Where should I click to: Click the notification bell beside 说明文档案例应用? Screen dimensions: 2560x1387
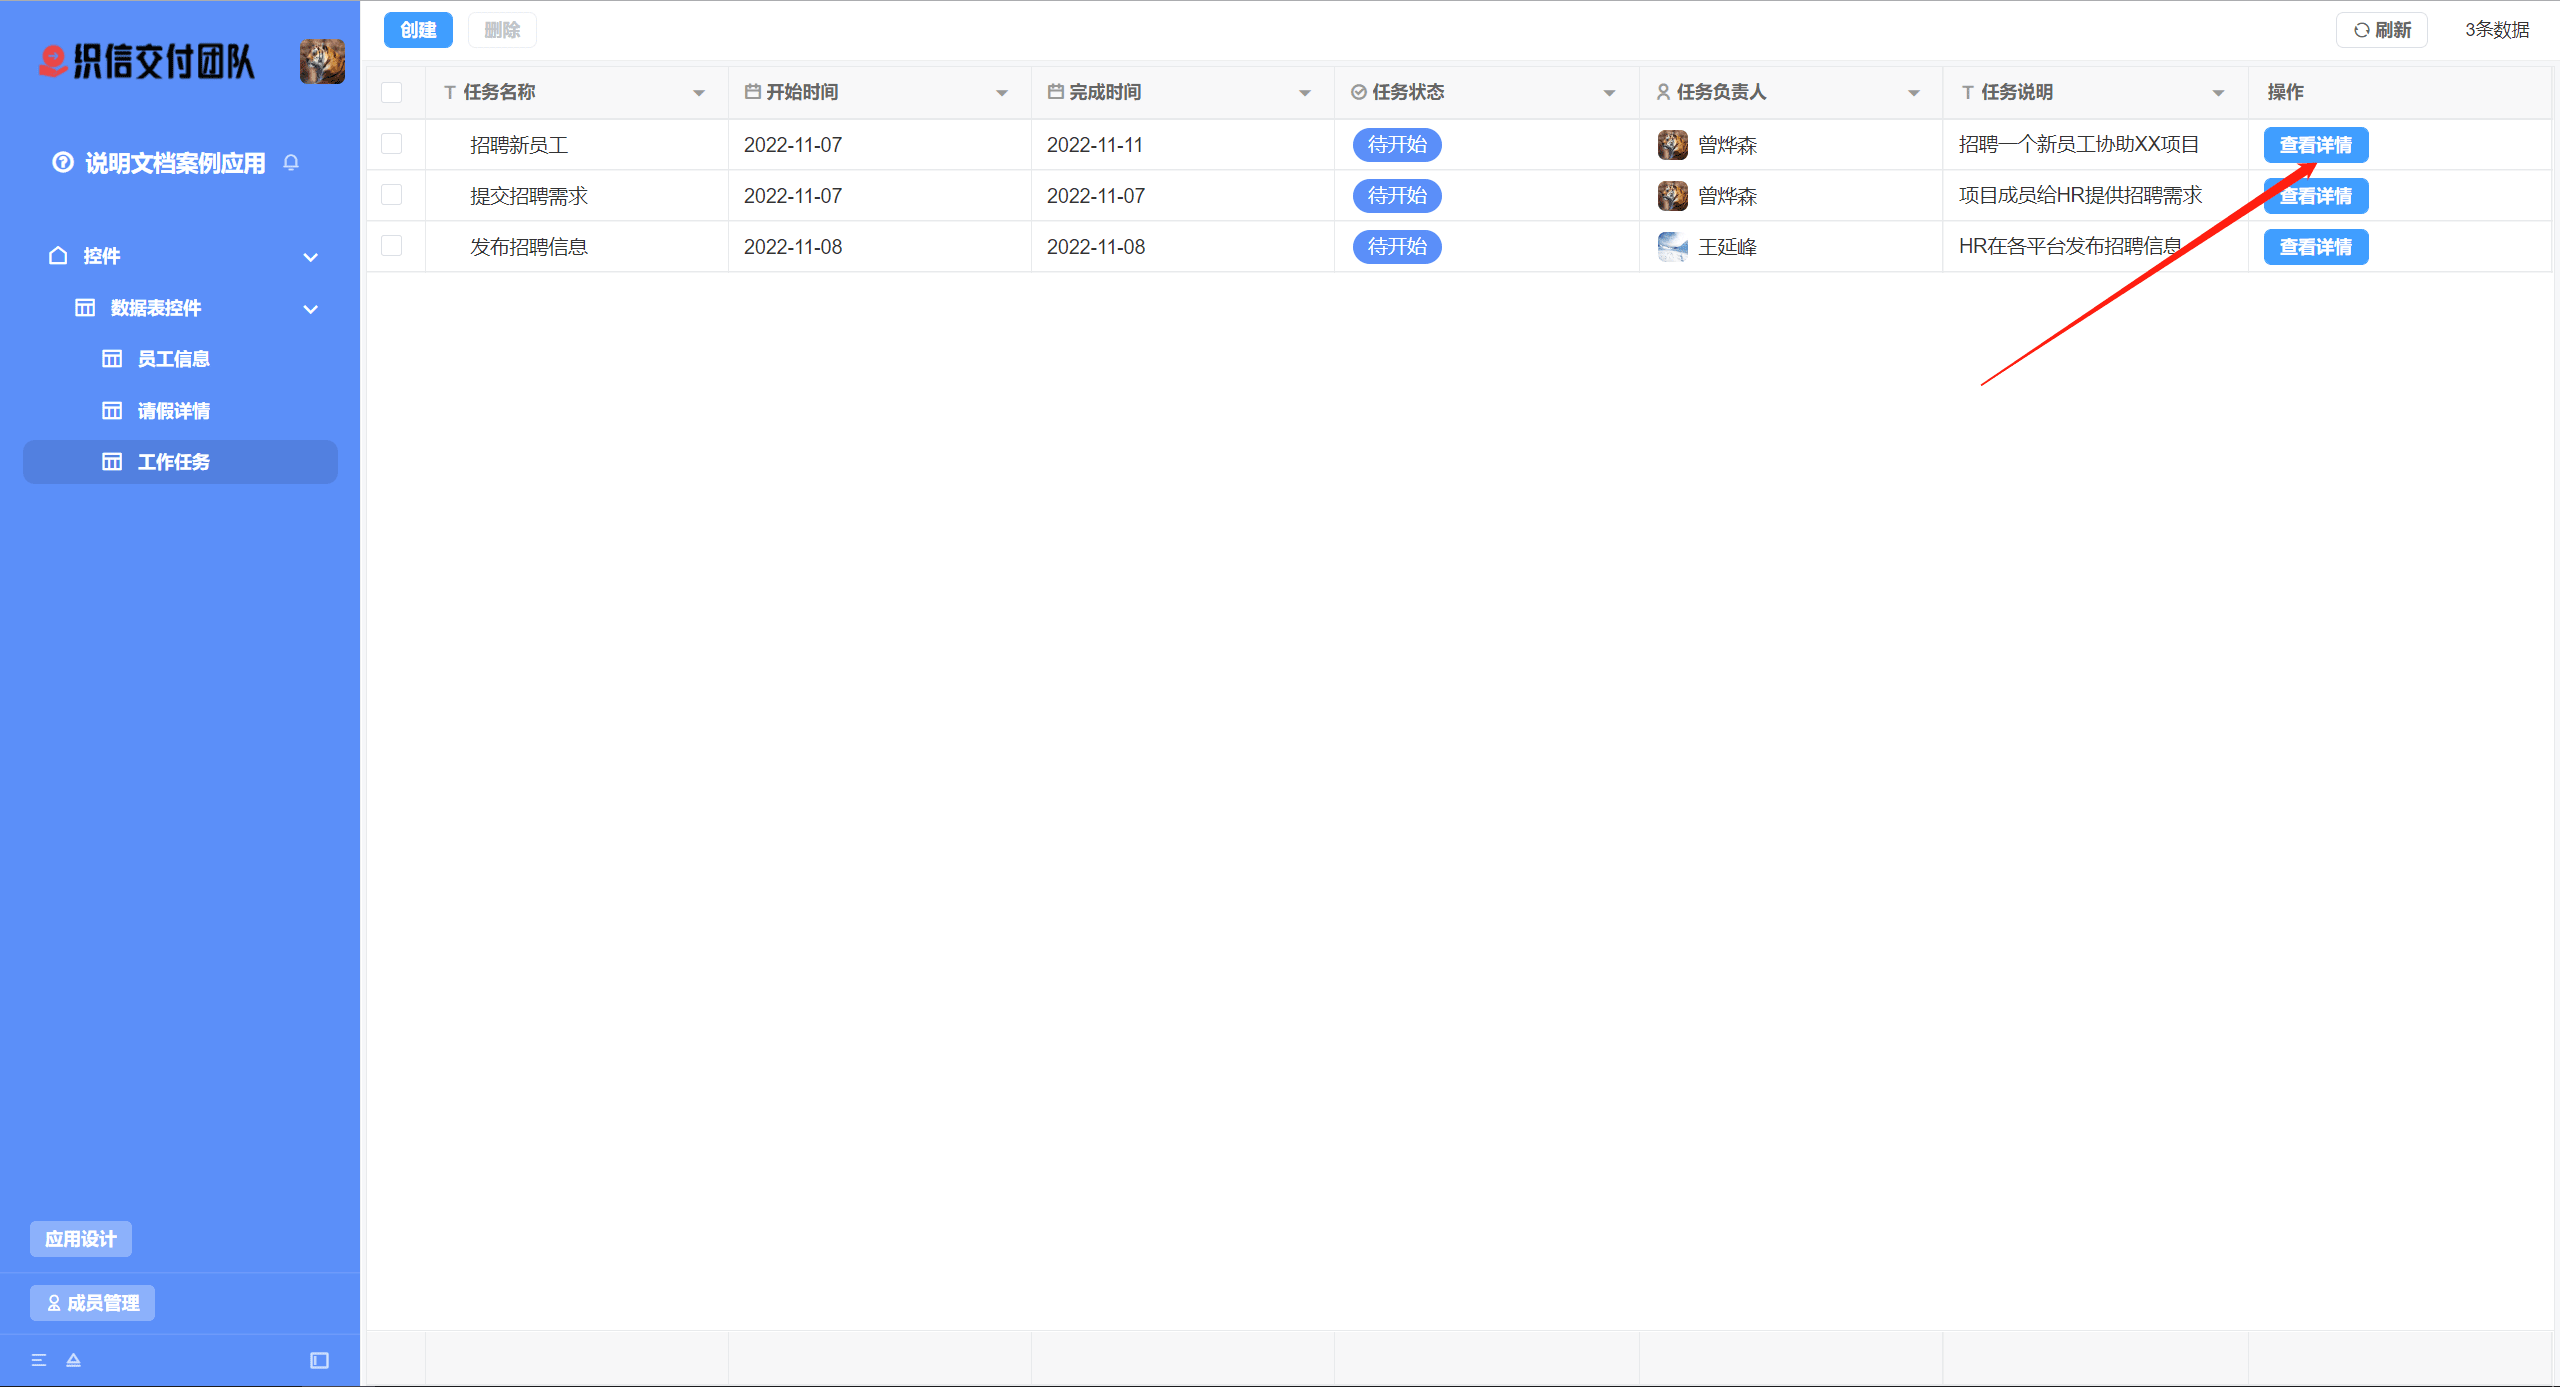(291, 162)
